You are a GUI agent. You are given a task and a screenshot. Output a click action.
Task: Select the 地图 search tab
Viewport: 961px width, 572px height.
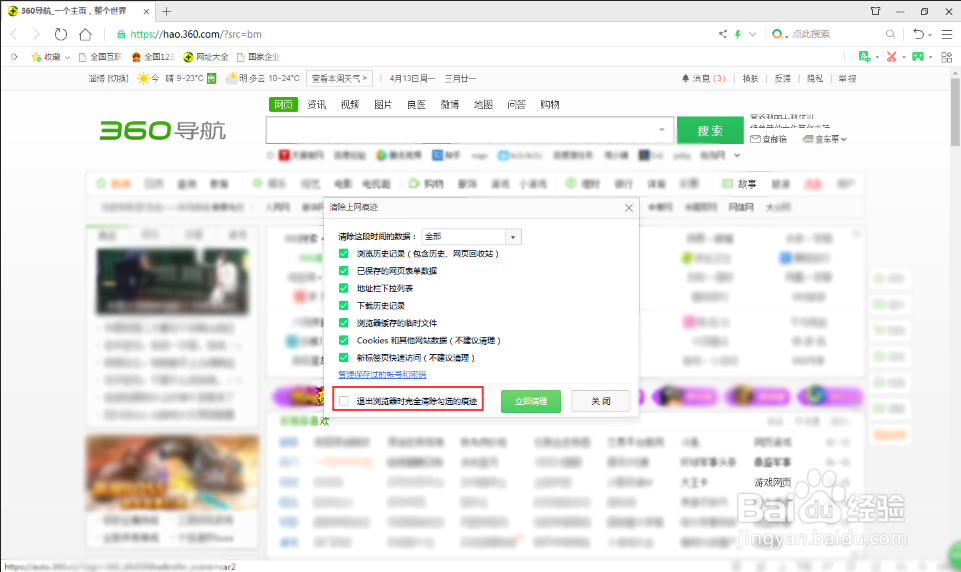pyautogui.click(x=483, y=104)
